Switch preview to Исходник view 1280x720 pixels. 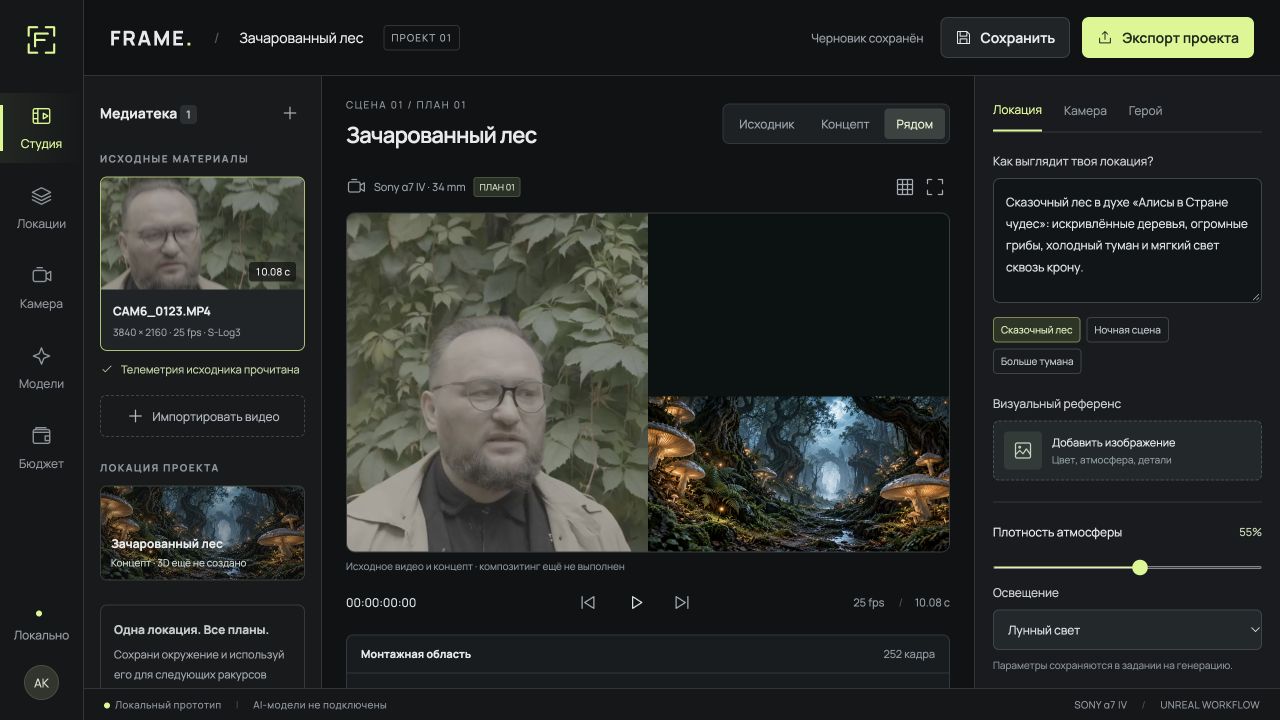point(766,124)
